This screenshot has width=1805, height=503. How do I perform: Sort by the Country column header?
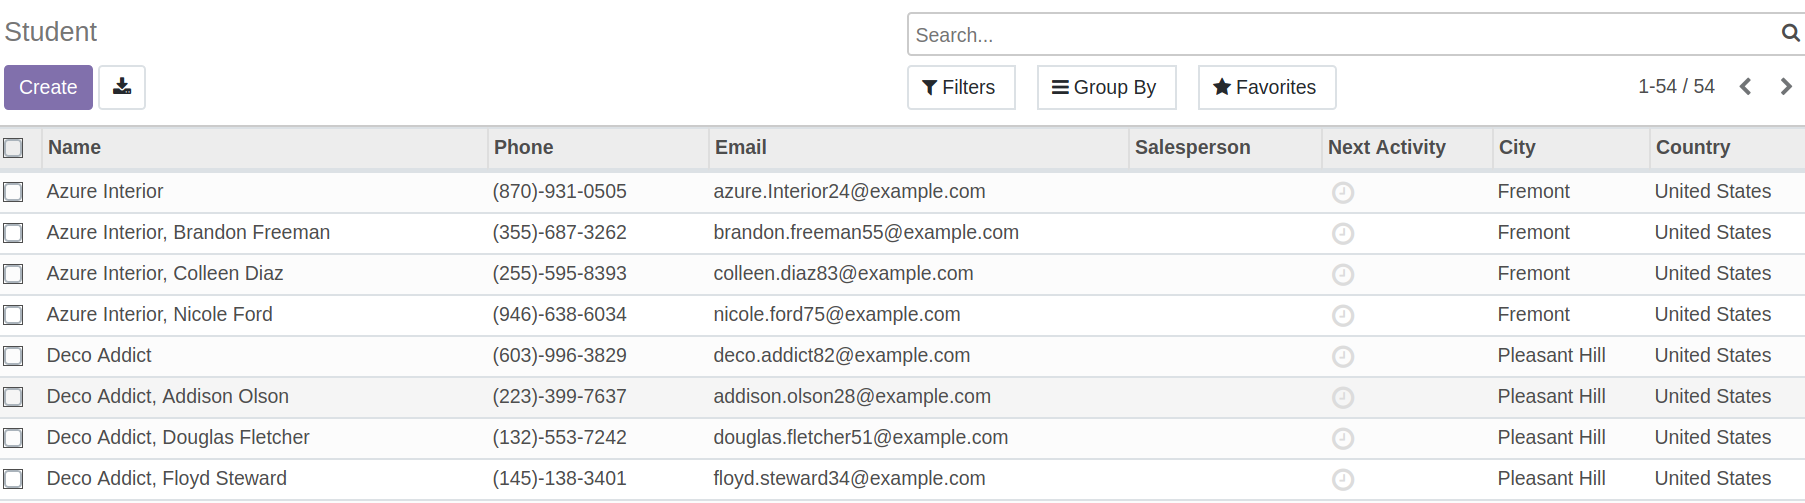click(1692, 147)
